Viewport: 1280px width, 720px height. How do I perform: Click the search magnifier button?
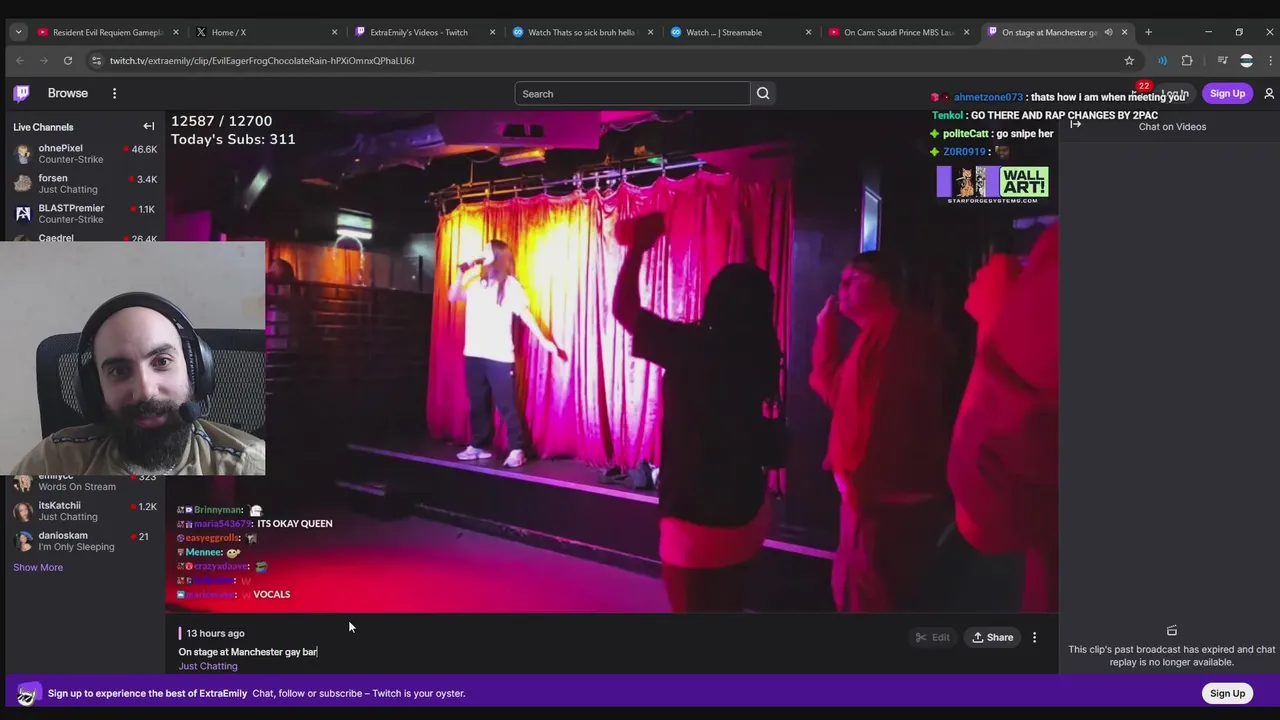[x=763, y=93]
